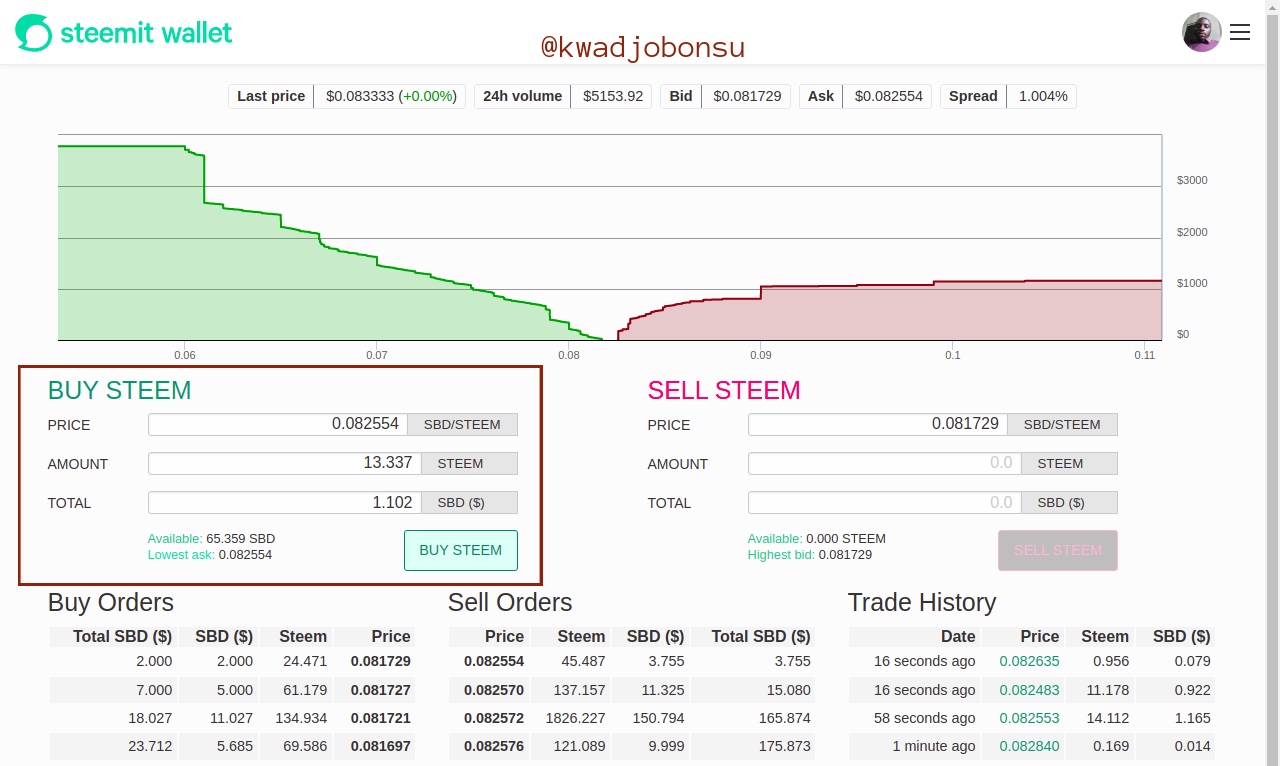Image resolution: width=1280 pixels, height=766 pixels.
Task: Select buy order priced 0.081727
Action: 232,690
